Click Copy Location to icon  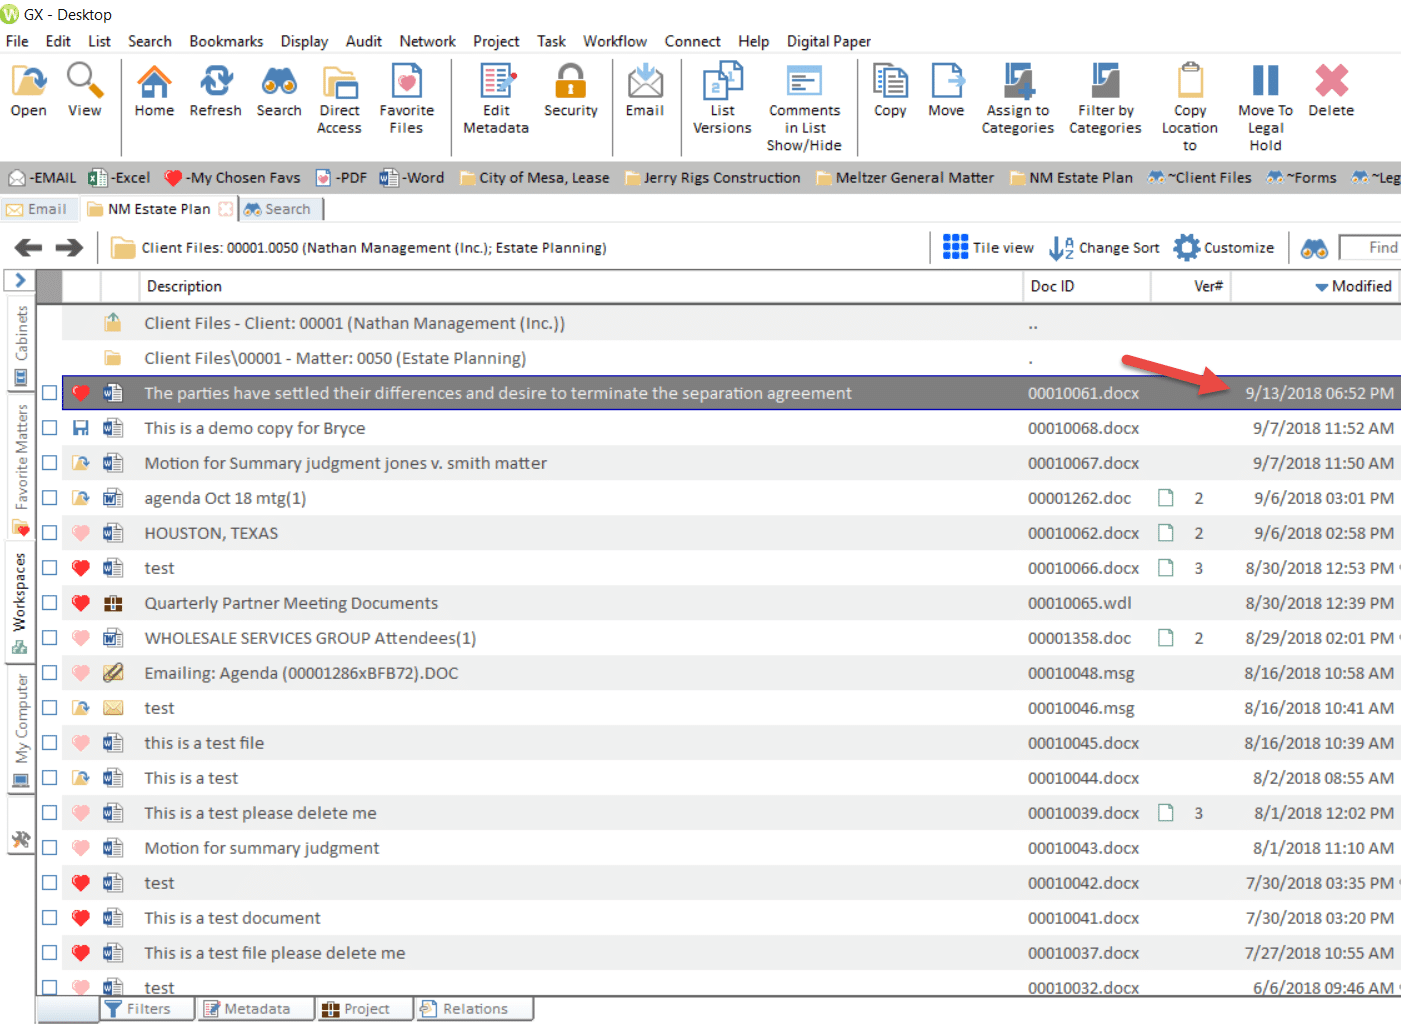pyautogui.click(x=1190, y=108)
